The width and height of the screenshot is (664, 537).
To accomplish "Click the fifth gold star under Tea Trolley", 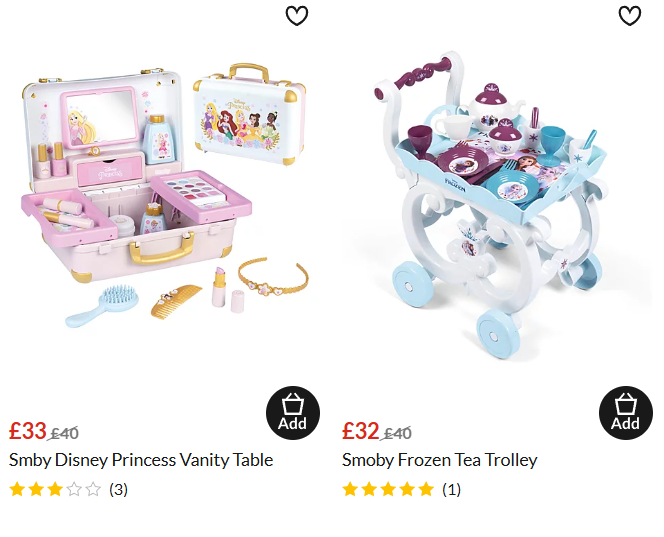I will (426, 489).
